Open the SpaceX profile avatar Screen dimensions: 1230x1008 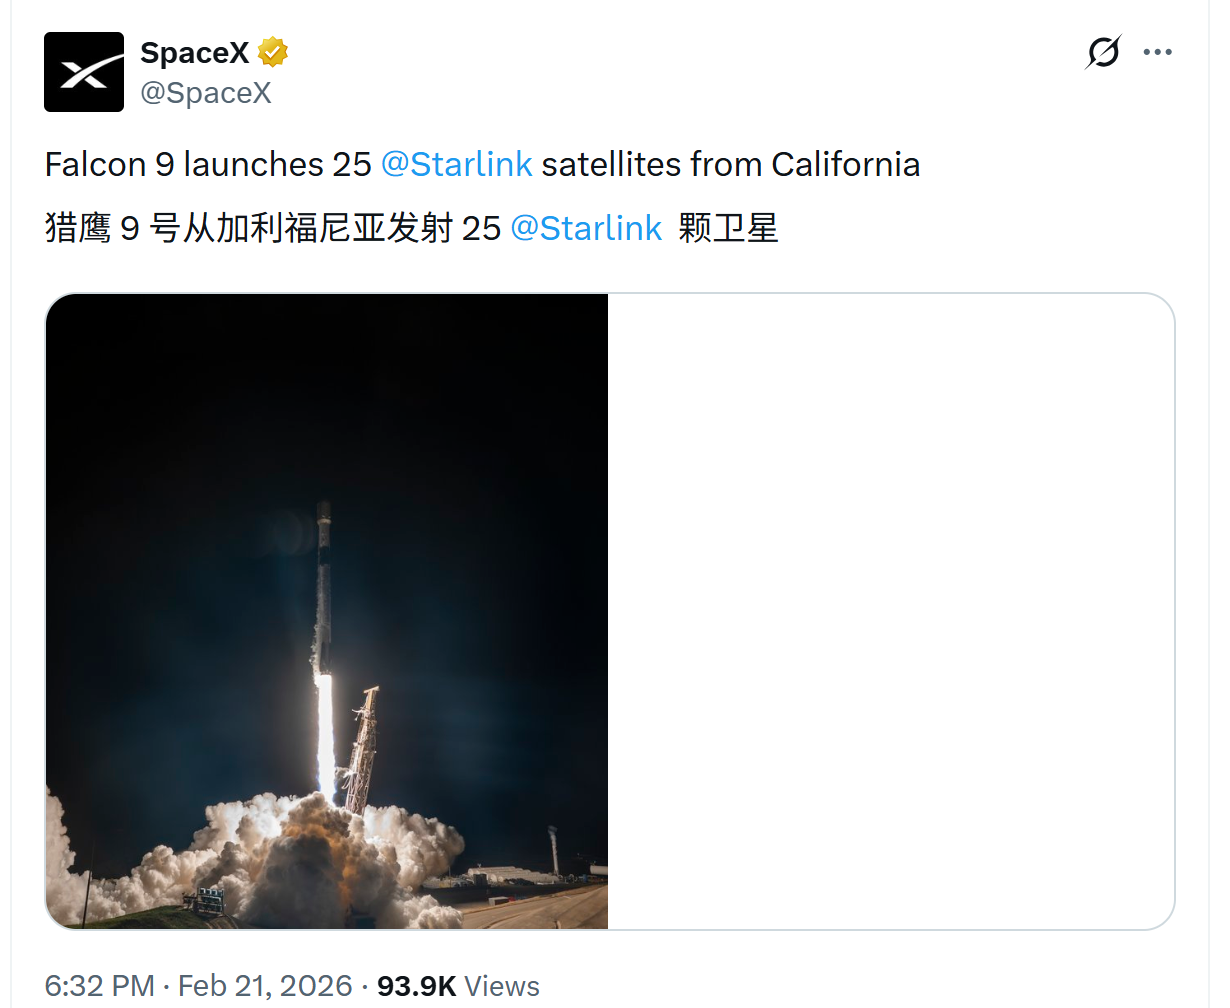[84, 72]
